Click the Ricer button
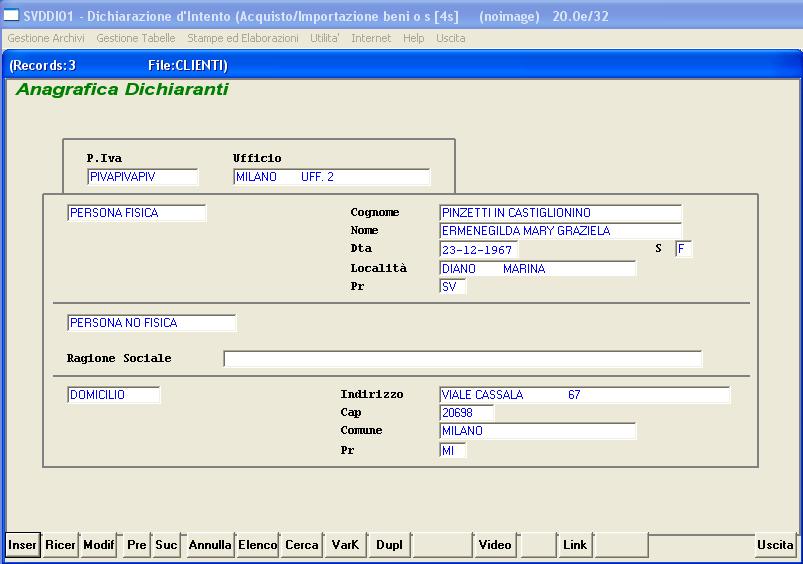 click(60, 545)
